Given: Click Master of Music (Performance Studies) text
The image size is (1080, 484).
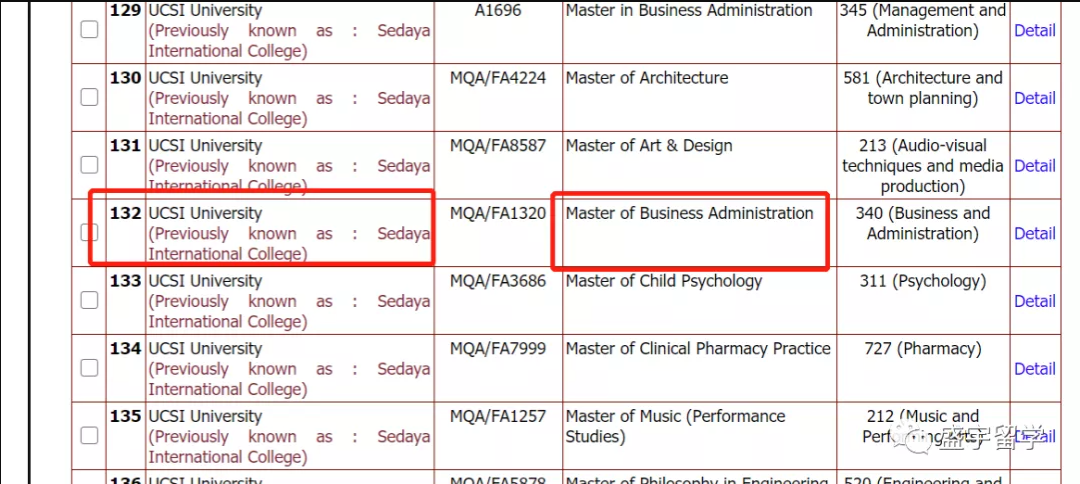Looking at the screenshot, I should 676,427.
